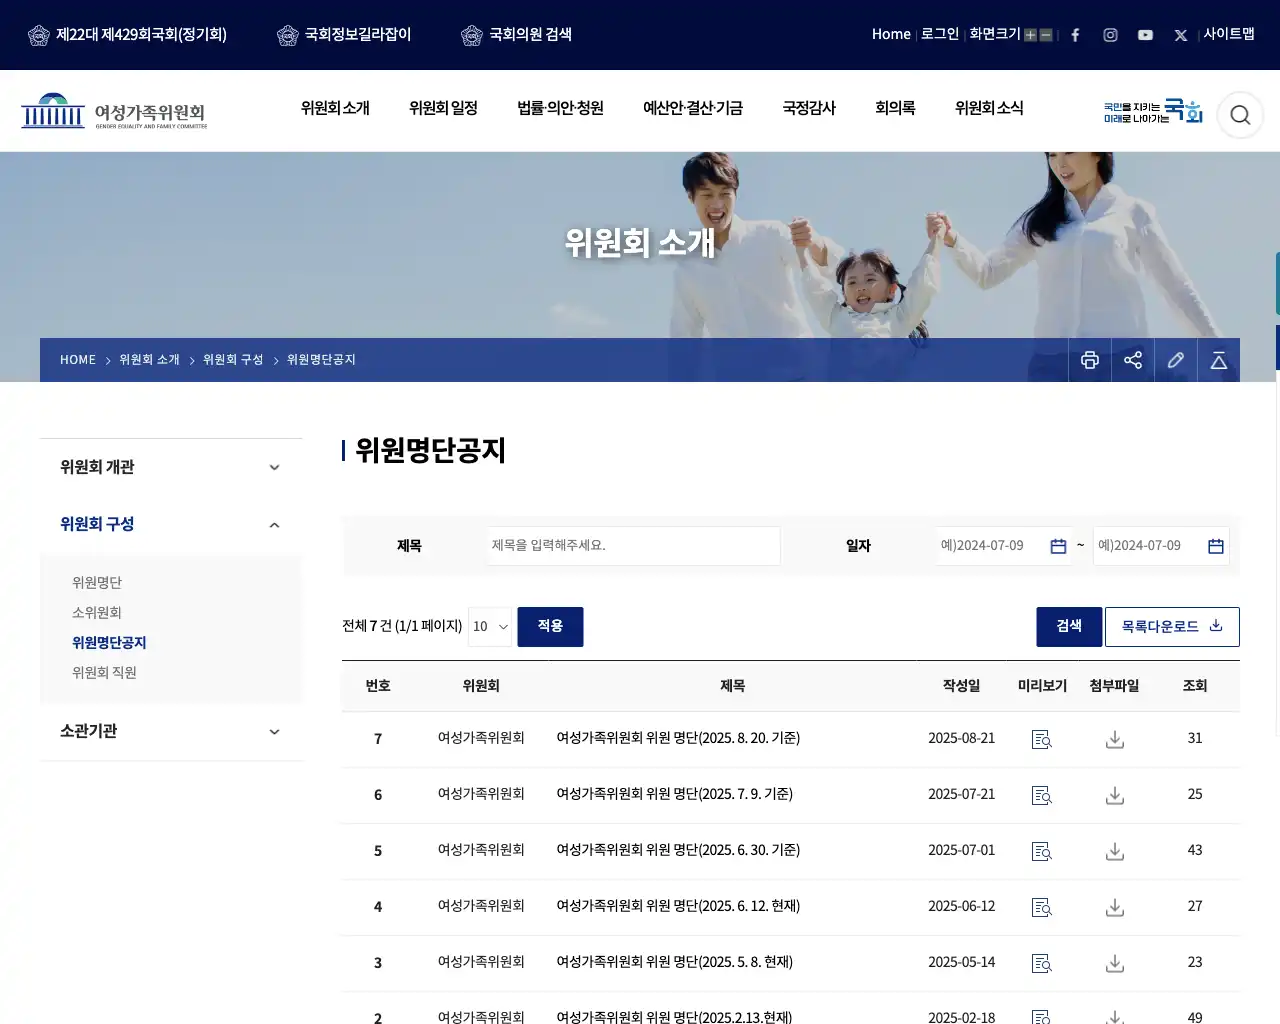This screenshot has height=1024, width=1280.
Task: Select 위원회 직원 in the sidebar
Action: click(x=104, y=673)
